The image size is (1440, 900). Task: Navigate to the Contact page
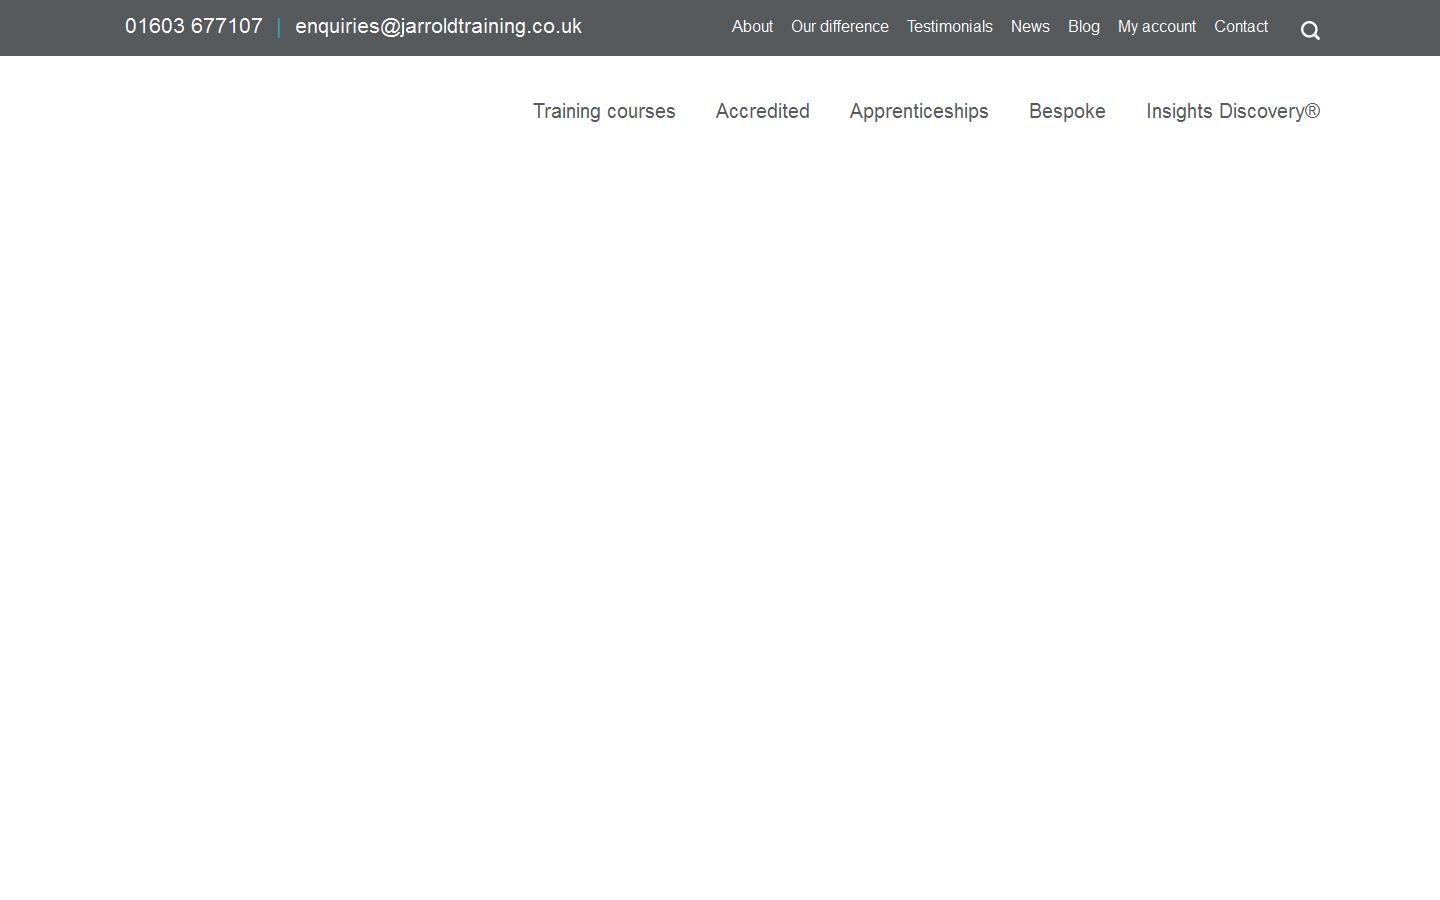tap(1240, 27)
